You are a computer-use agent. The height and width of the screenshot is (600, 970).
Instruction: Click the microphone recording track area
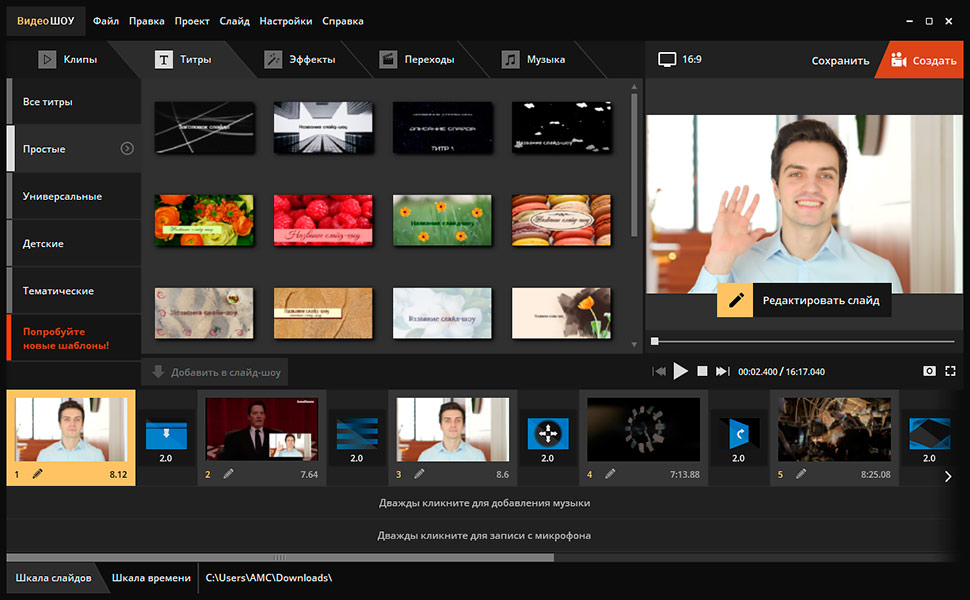pos(484,536)
